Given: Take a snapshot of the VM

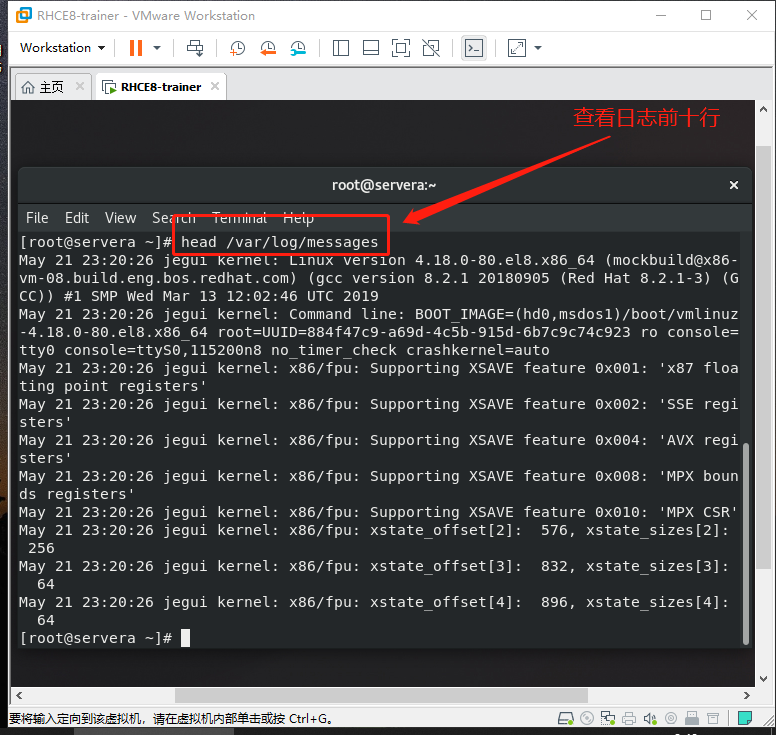Looking at the screenshot, I should click(238, 48).
